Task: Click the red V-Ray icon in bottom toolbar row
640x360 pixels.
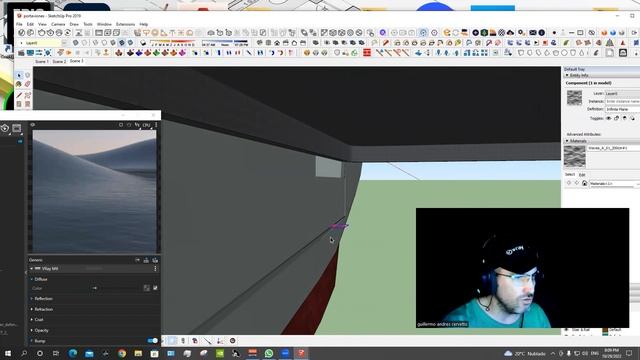Action: (x=367, y=53)
